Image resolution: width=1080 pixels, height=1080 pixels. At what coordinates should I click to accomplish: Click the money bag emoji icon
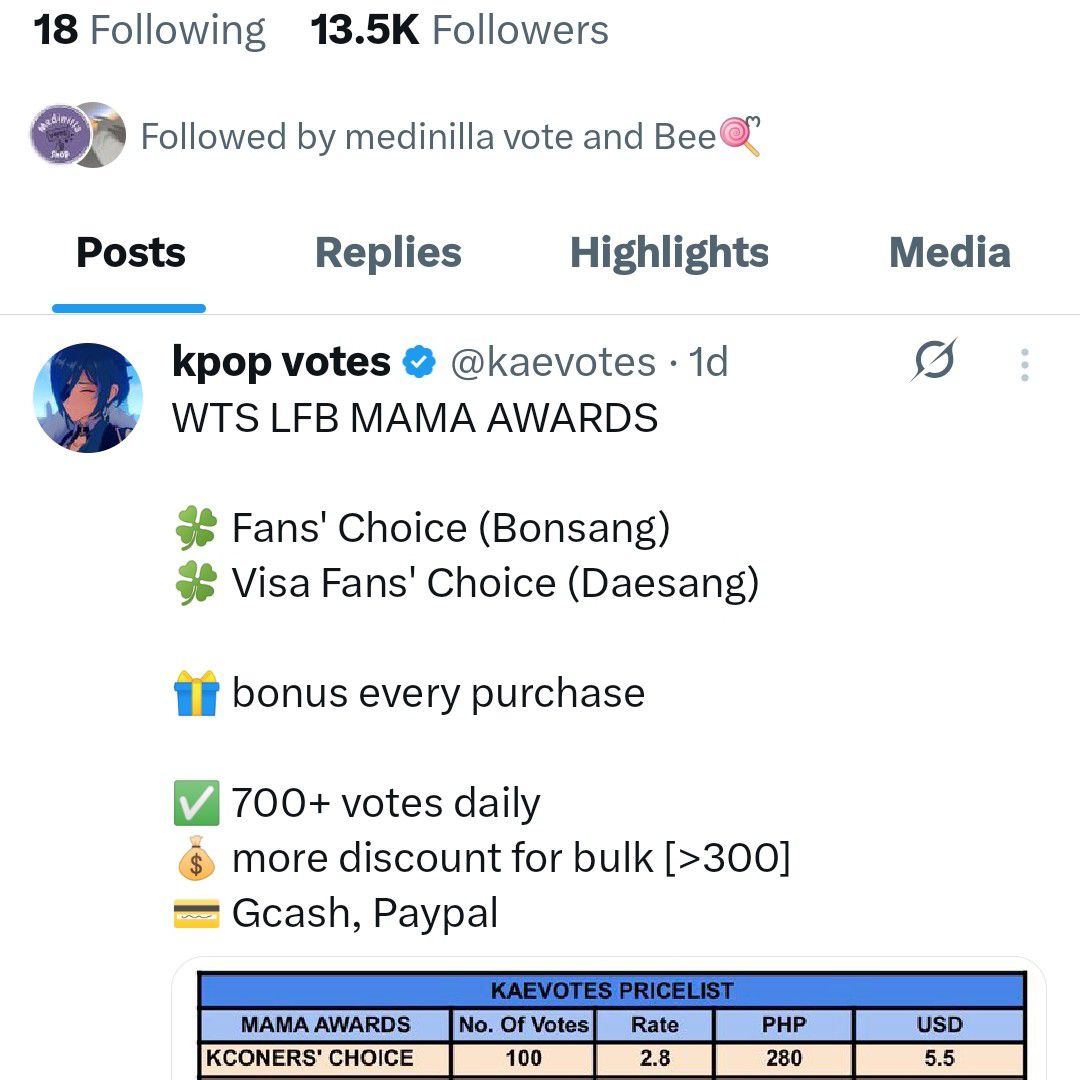(196, 859)
